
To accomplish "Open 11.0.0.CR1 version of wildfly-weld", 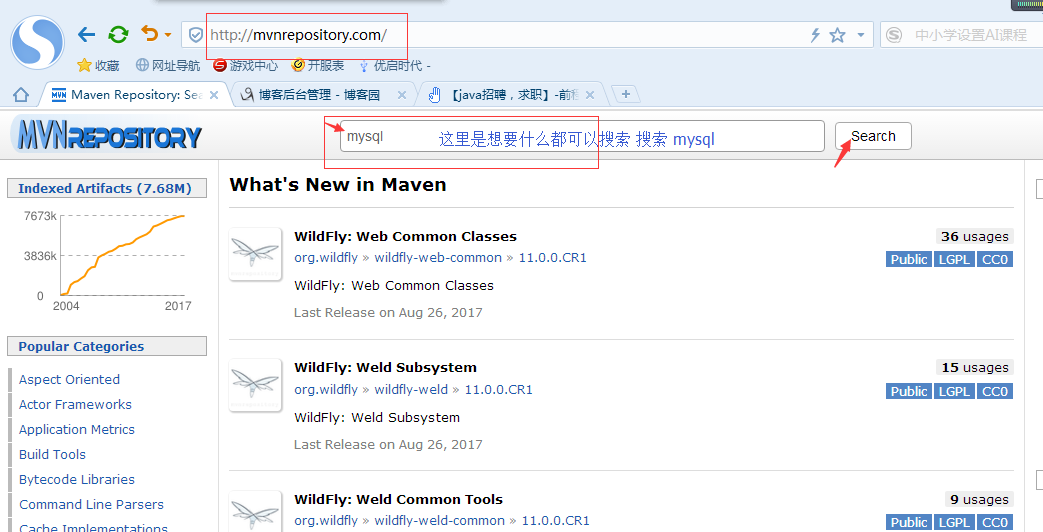I will pos(498,390).
